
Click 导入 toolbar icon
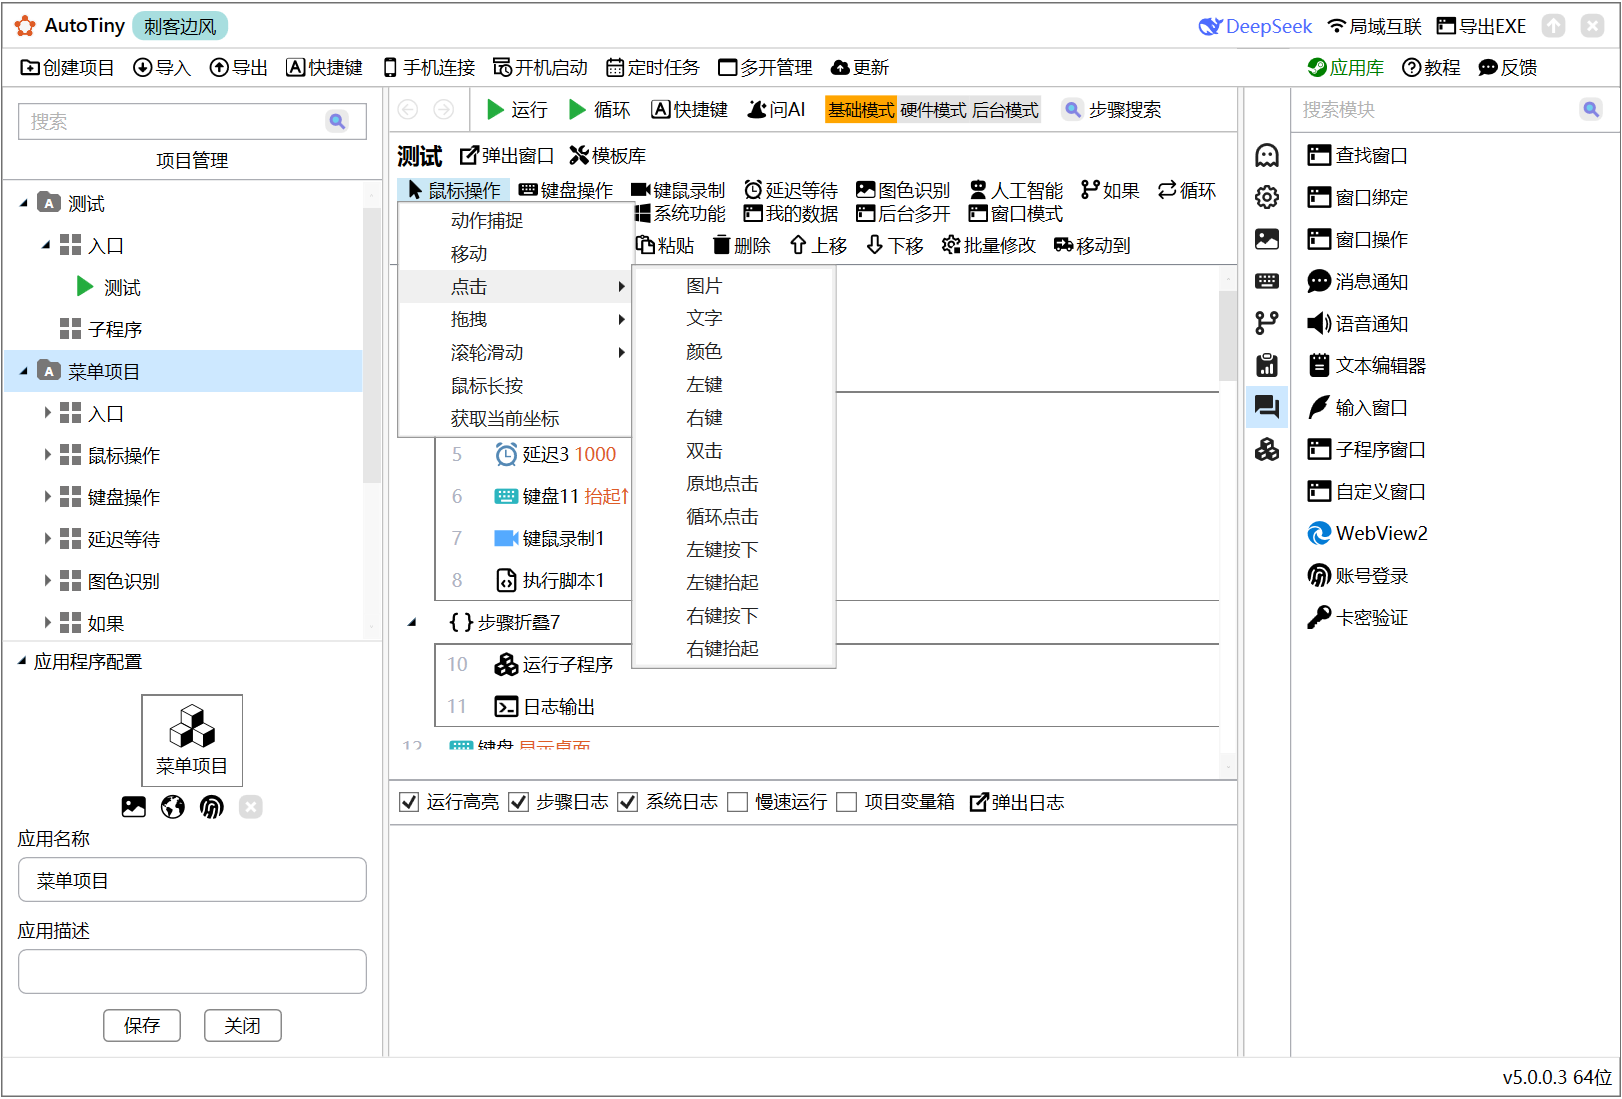click(143, 67)
